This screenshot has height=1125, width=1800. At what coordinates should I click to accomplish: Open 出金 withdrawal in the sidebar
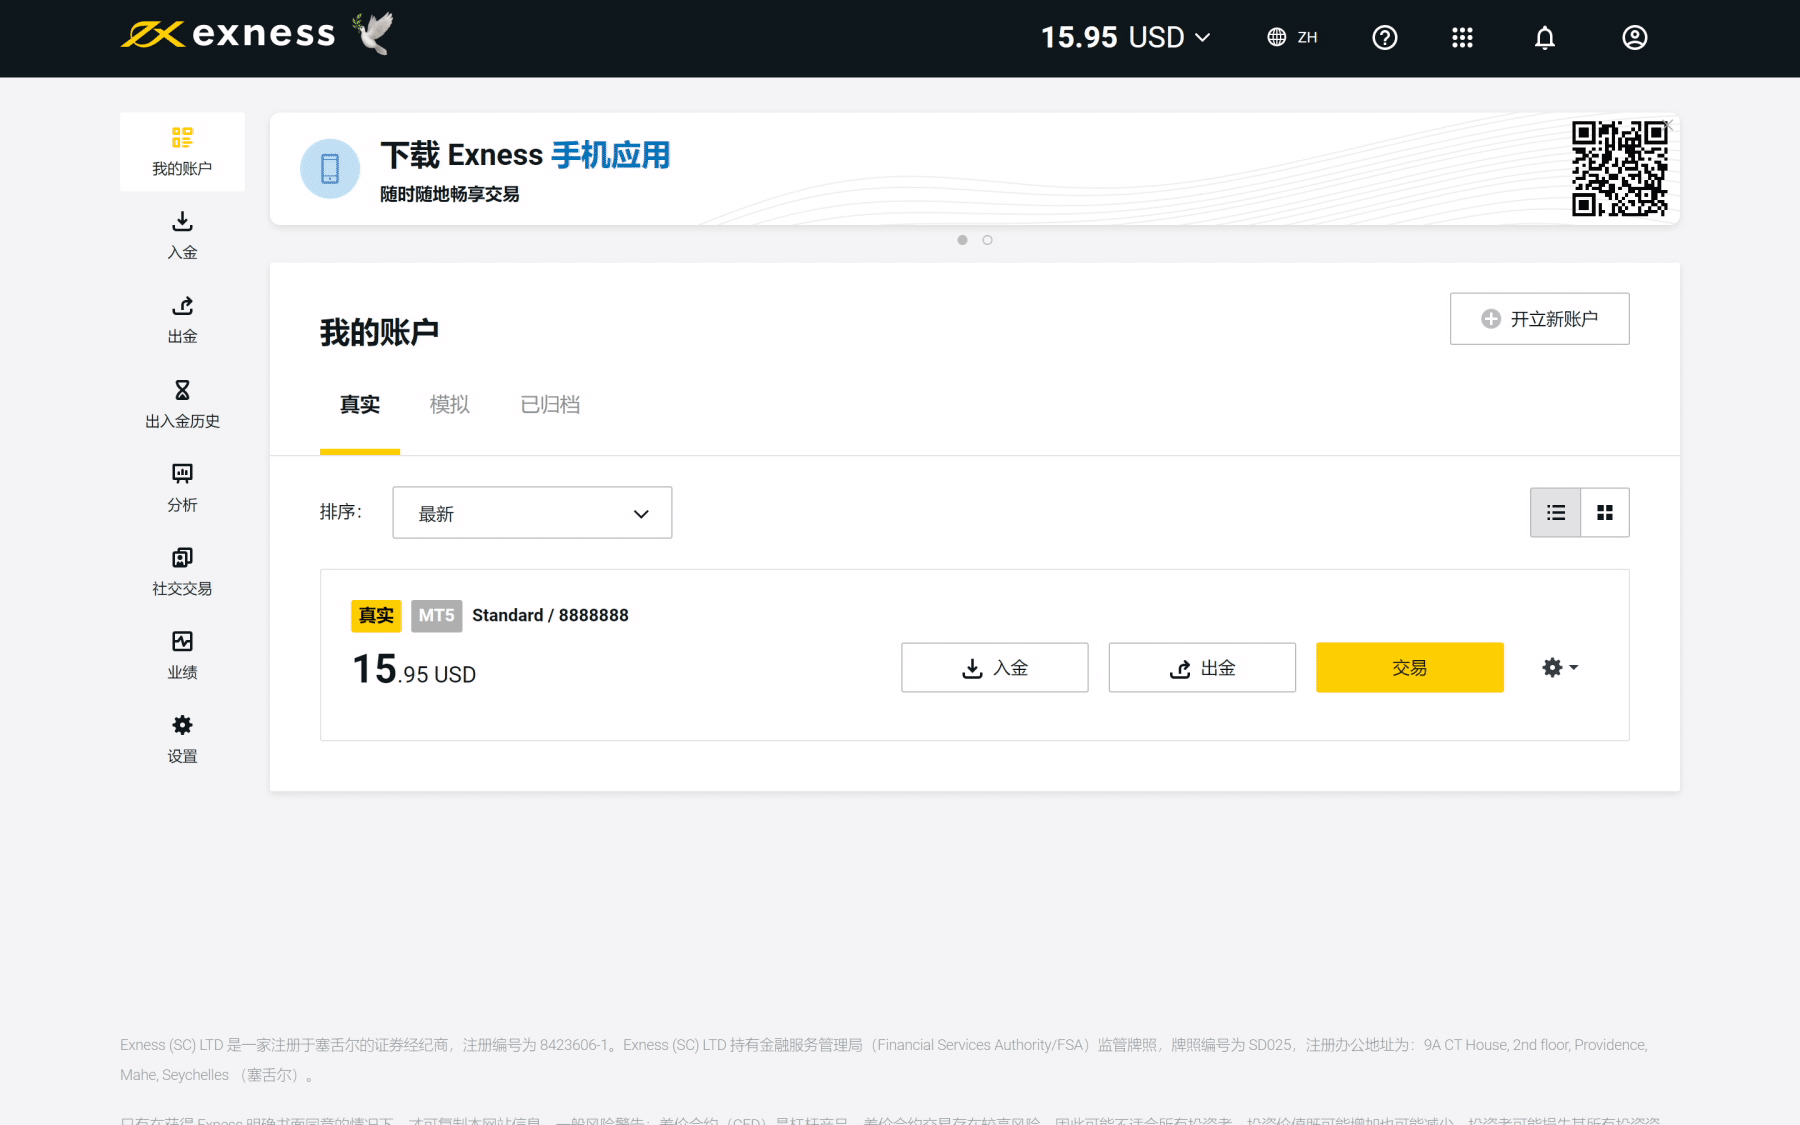[182, 319]
